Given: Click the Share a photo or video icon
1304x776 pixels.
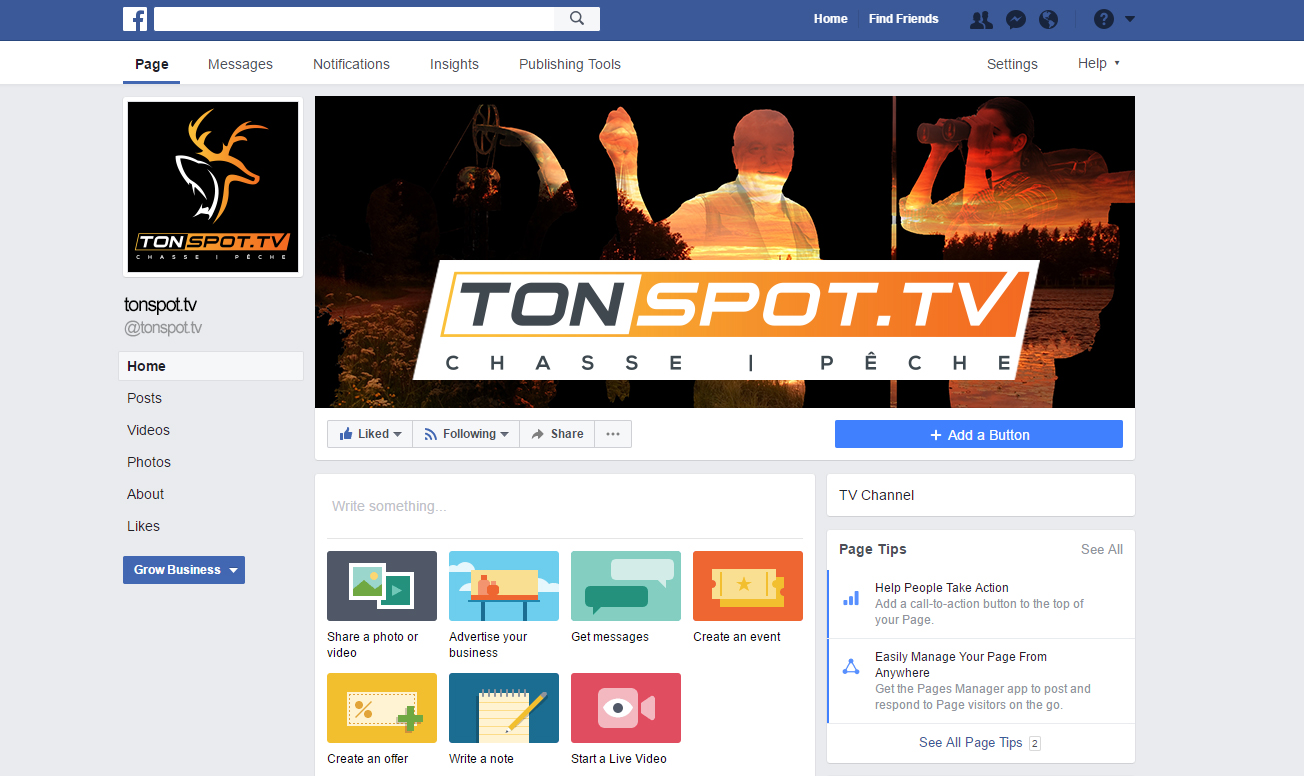Looking at the screenshot, I should pyautogui.click(x=382, y=586).
